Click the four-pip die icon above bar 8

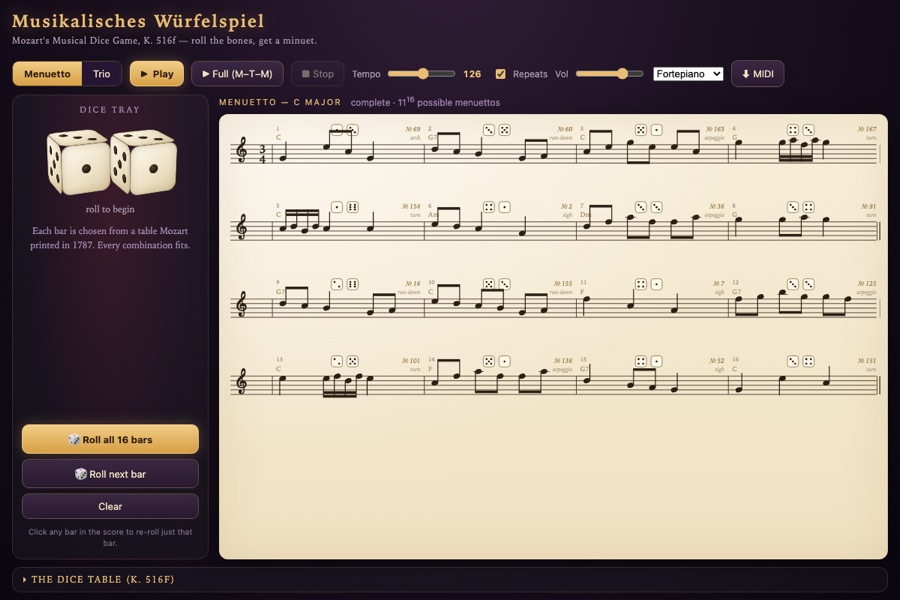[808, 207]
